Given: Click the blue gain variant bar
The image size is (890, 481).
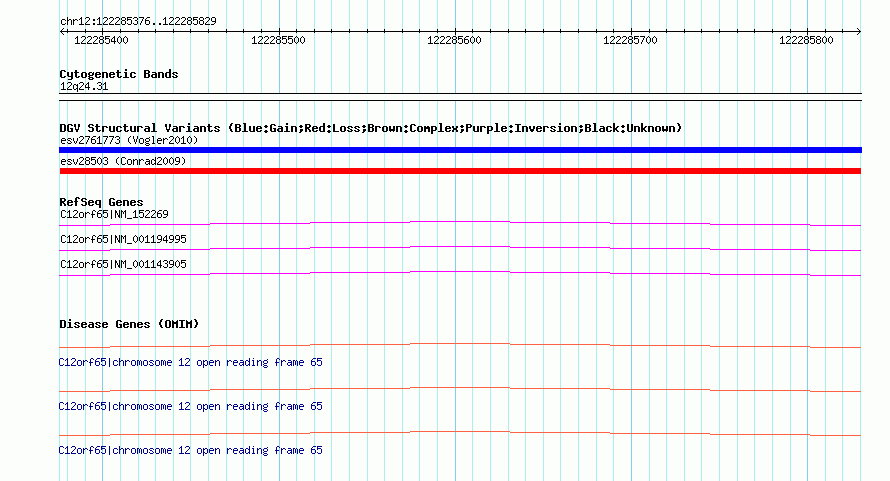Looking at the screenshot, I should tap(460, 150).
